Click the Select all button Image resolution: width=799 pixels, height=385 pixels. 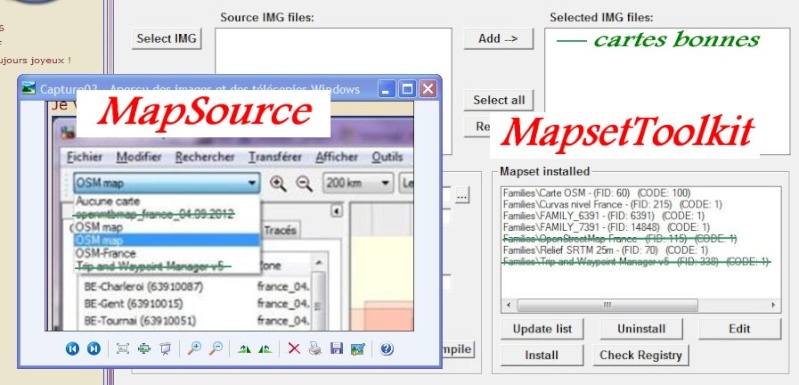point(498,100)
